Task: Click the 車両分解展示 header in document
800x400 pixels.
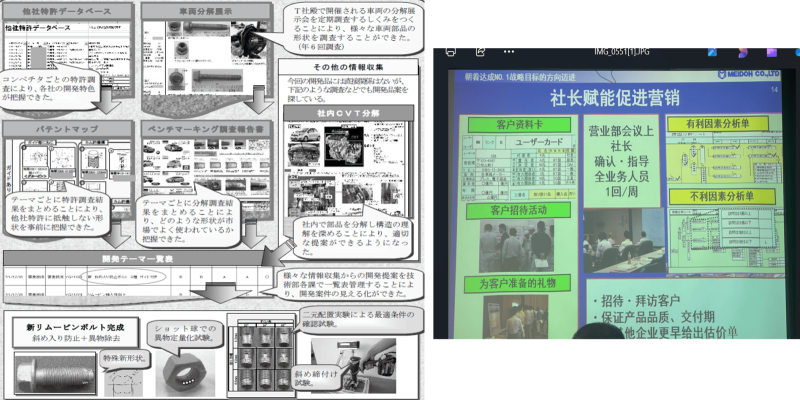Action: click(206, 11)
